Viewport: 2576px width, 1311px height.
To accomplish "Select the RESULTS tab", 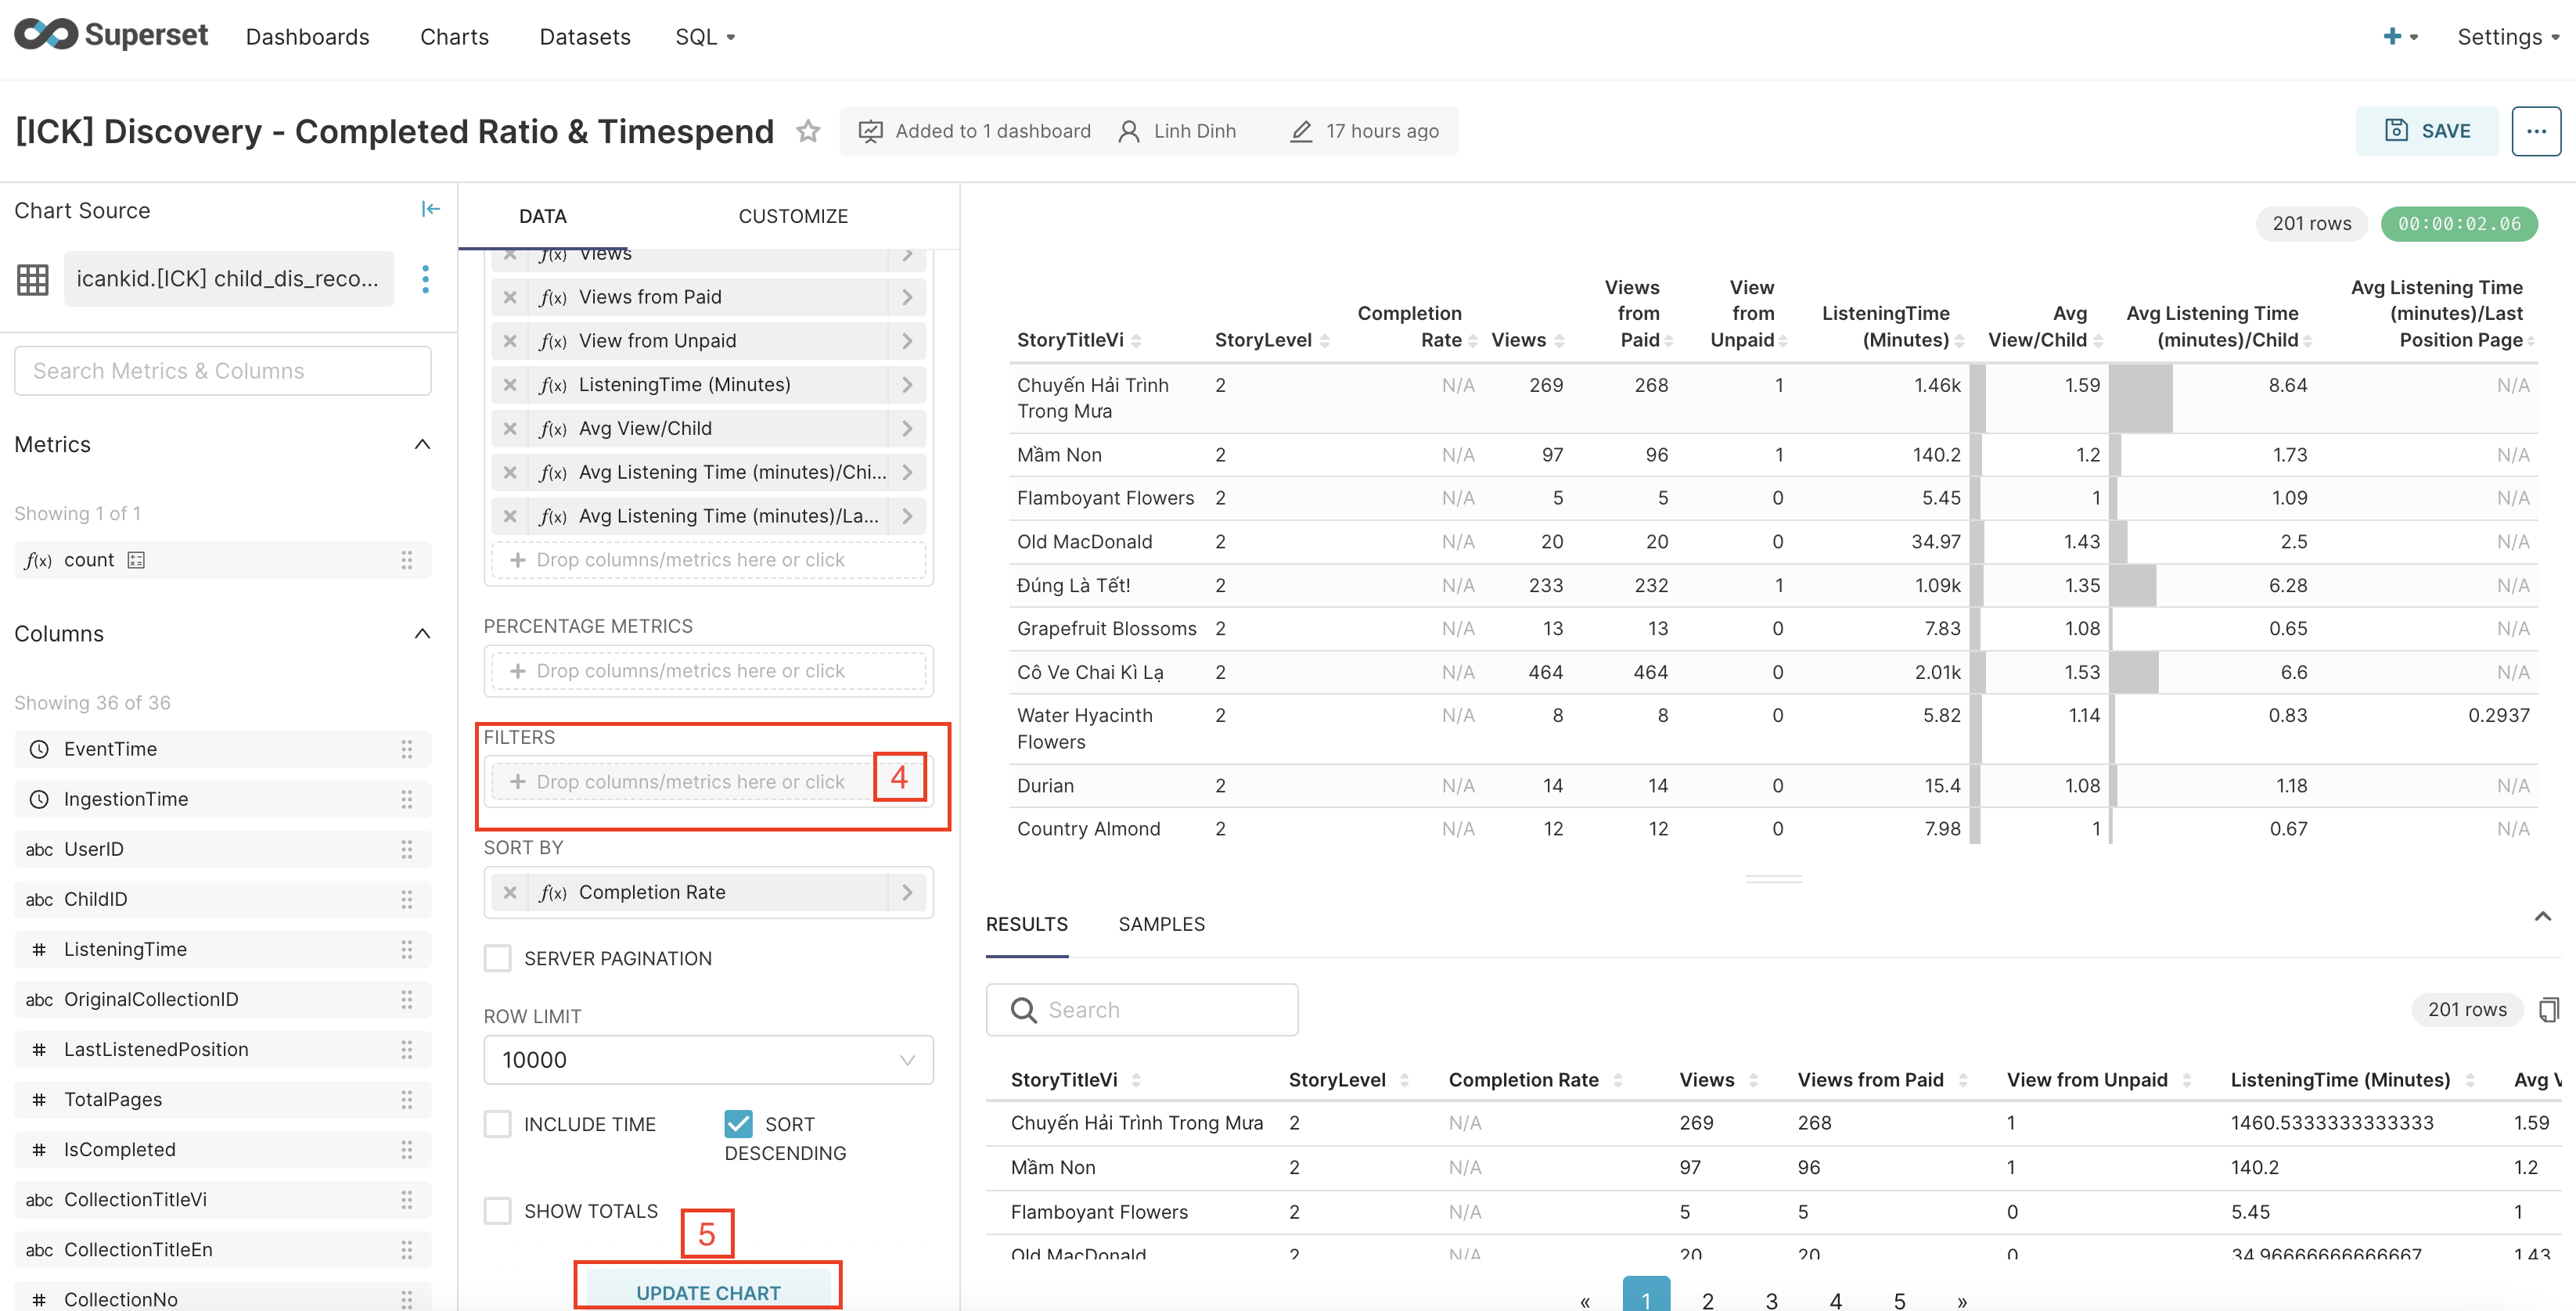I will click(1026, 924).
